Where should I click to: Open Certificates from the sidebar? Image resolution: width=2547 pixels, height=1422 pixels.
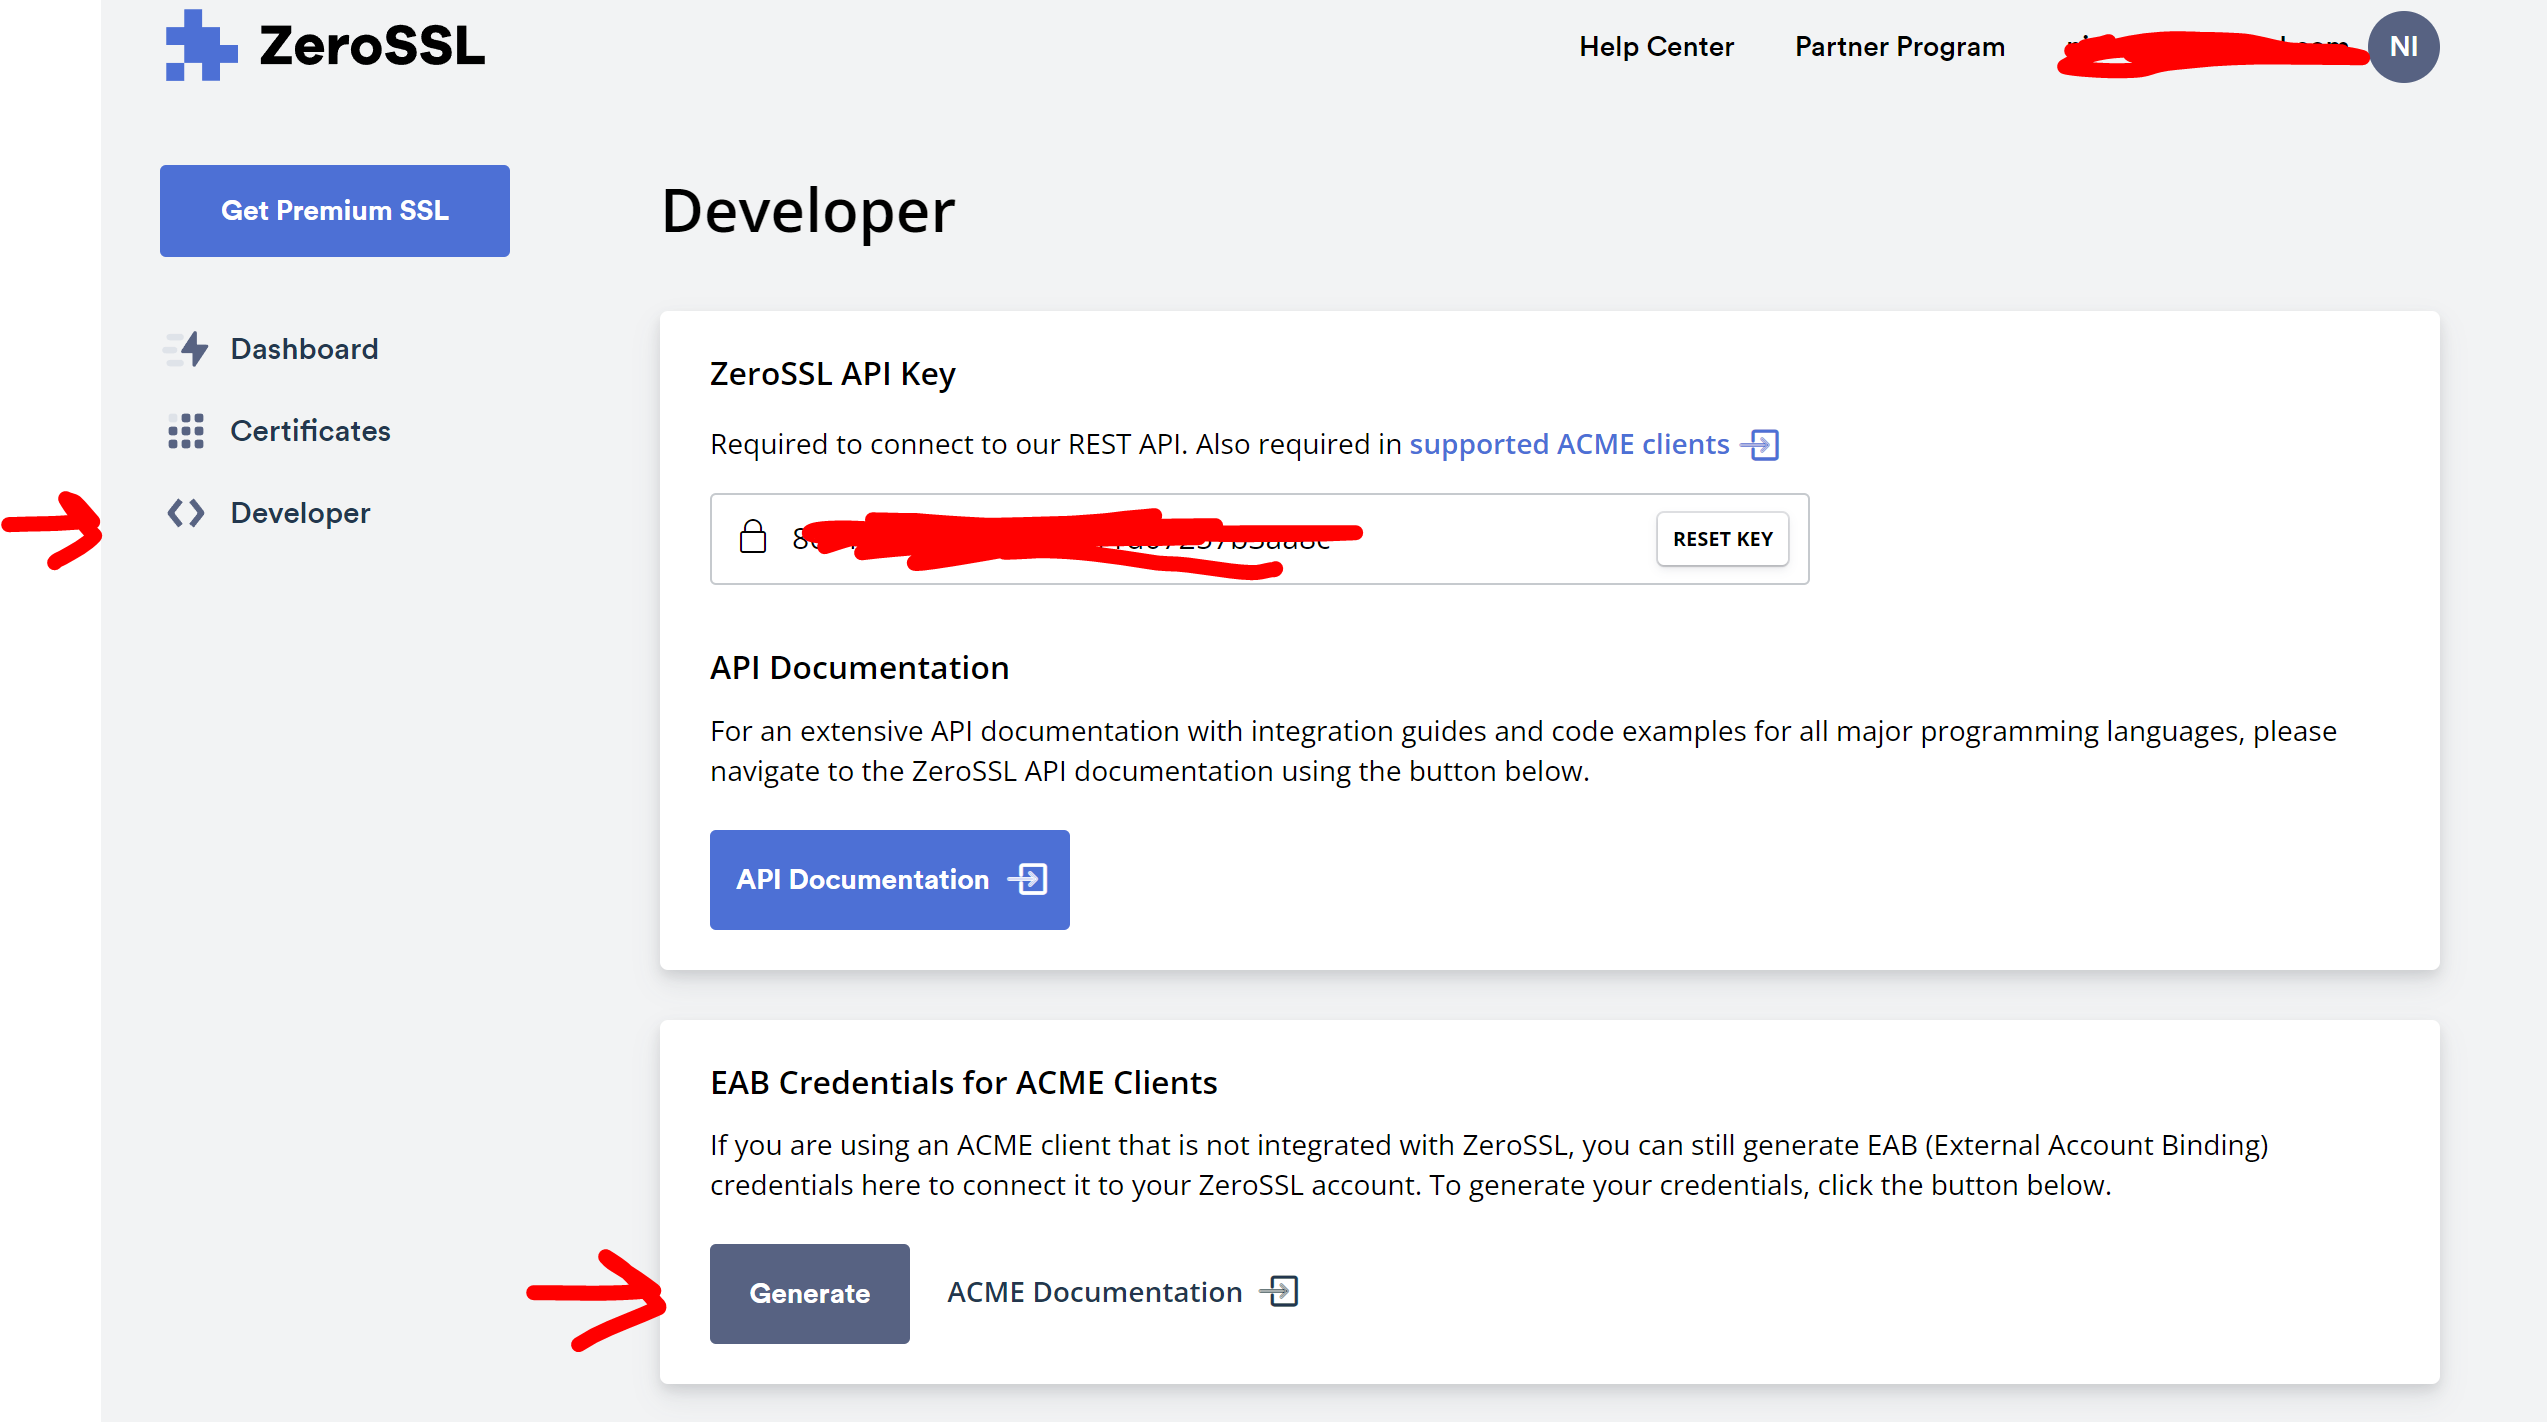[x=310, y=431]
